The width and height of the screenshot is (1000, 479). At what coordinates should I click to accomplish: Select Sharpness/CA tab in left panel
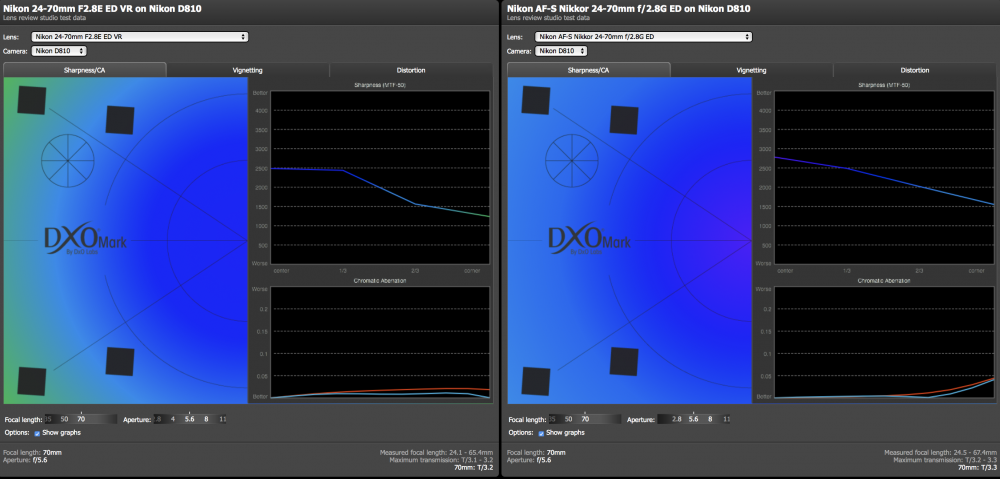point(85,70)
